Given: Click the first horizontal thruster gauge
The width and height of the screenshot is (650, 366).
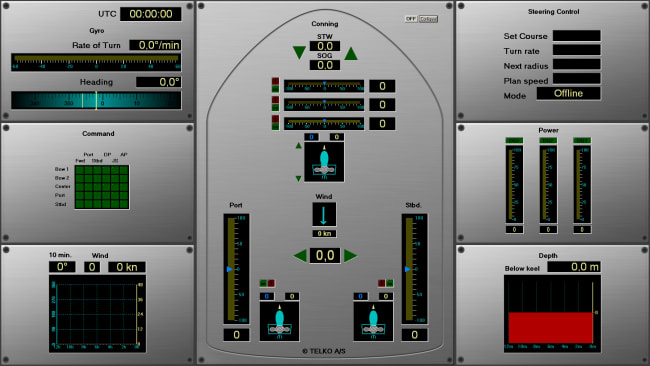Looking at the screenshot, I should point(324,86).
